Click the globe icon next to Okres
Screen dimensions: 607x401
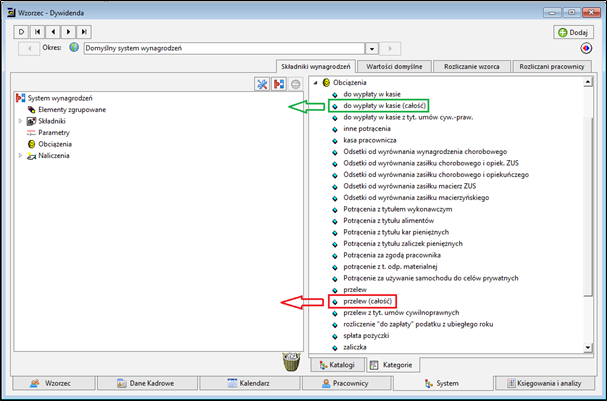coord(74,48)
